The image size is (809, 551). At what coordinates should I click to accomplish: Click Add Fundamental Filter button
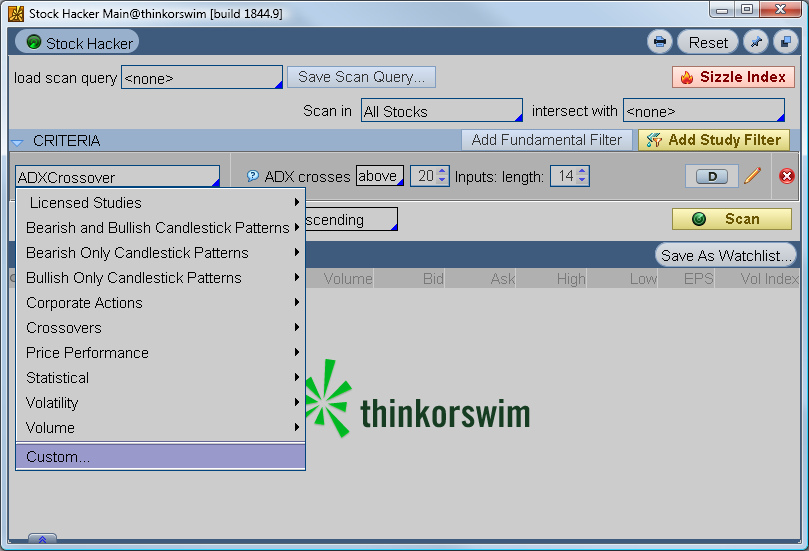546,140
